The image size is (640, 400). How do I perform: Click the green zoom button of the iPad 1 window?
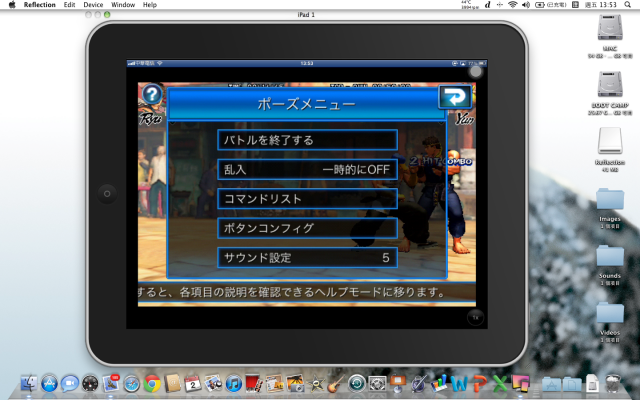pos(107,15)
